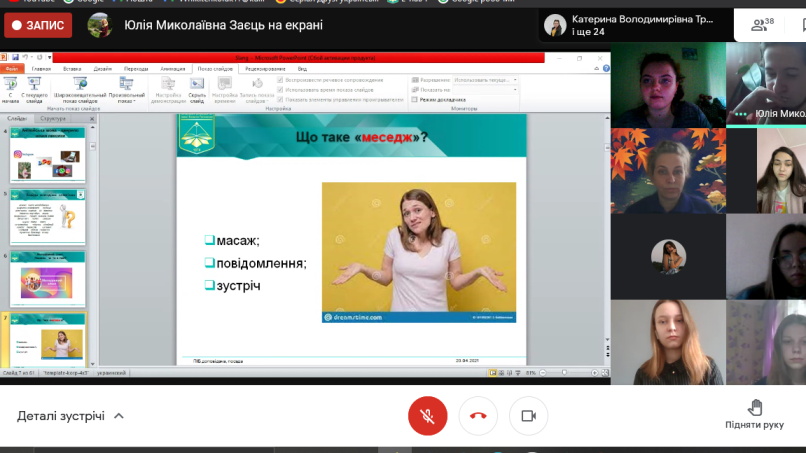Click the red ЗАПИС recording button

click(x=39, y=25)
